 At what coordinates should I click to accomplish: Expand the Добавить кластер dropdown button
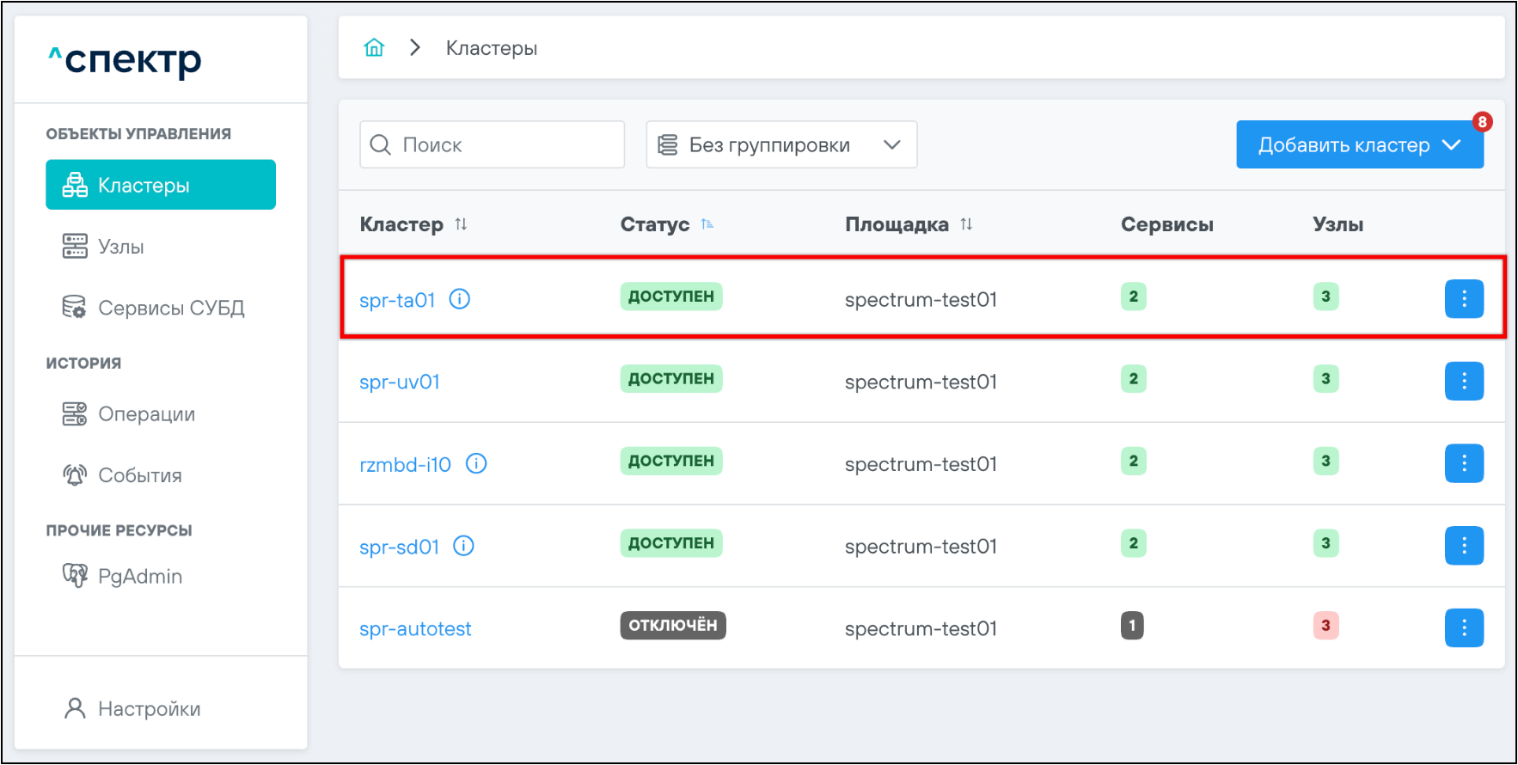[x=1359, y=145]
